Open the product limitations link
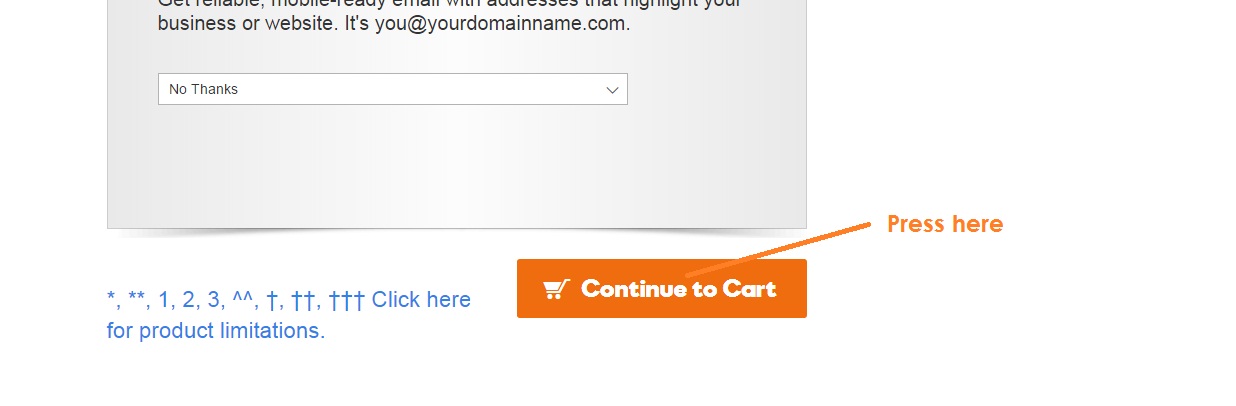The width and height of the screenshot is (1236, 406). (289, 314)
